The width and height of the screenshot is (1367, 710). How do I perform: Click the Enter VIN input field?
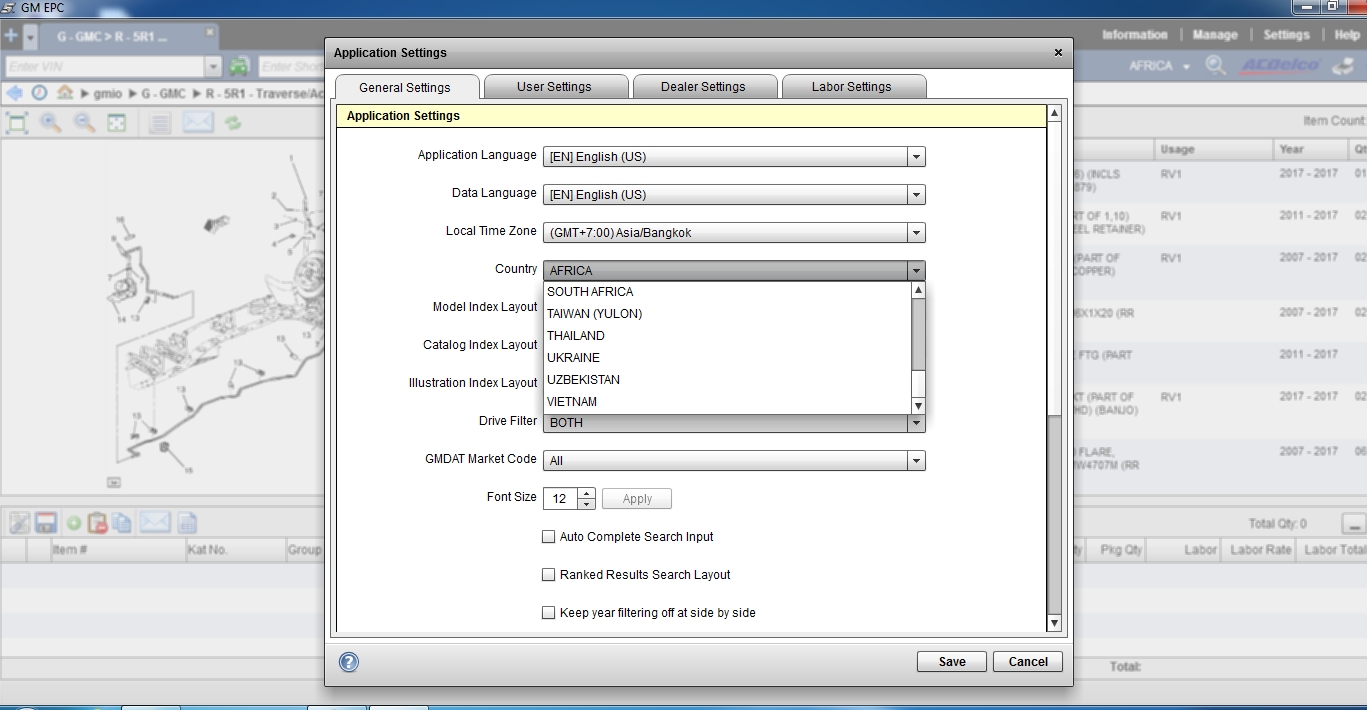(103, 67)
